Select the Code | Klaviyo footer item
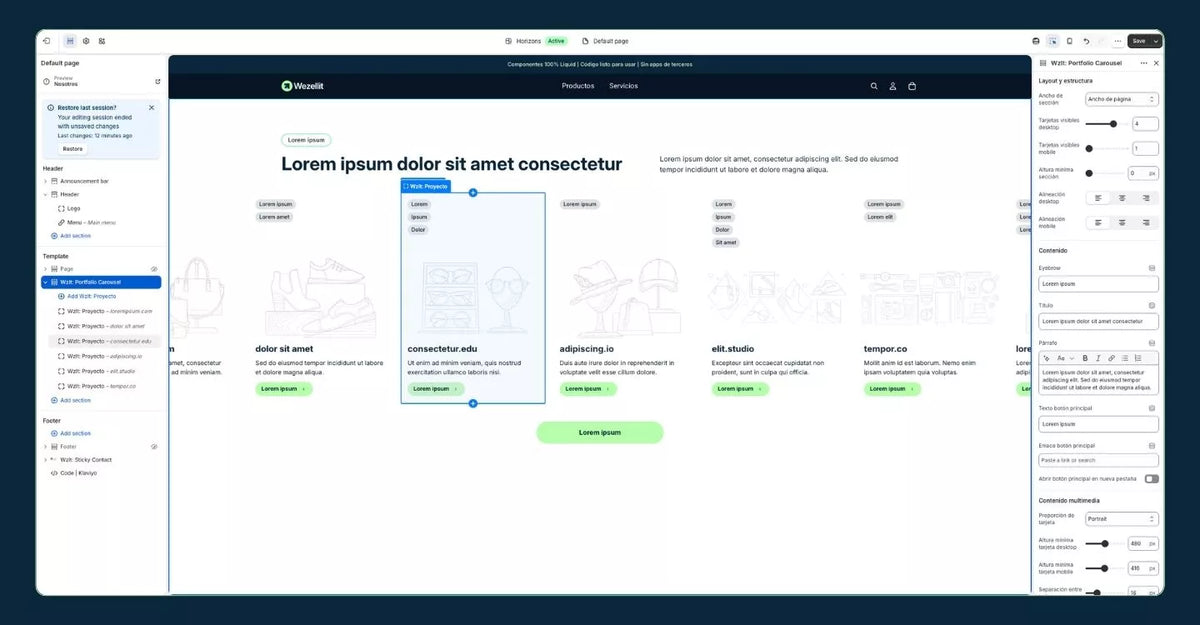This screenshot has width=1200, height=625. click(73, 473)
